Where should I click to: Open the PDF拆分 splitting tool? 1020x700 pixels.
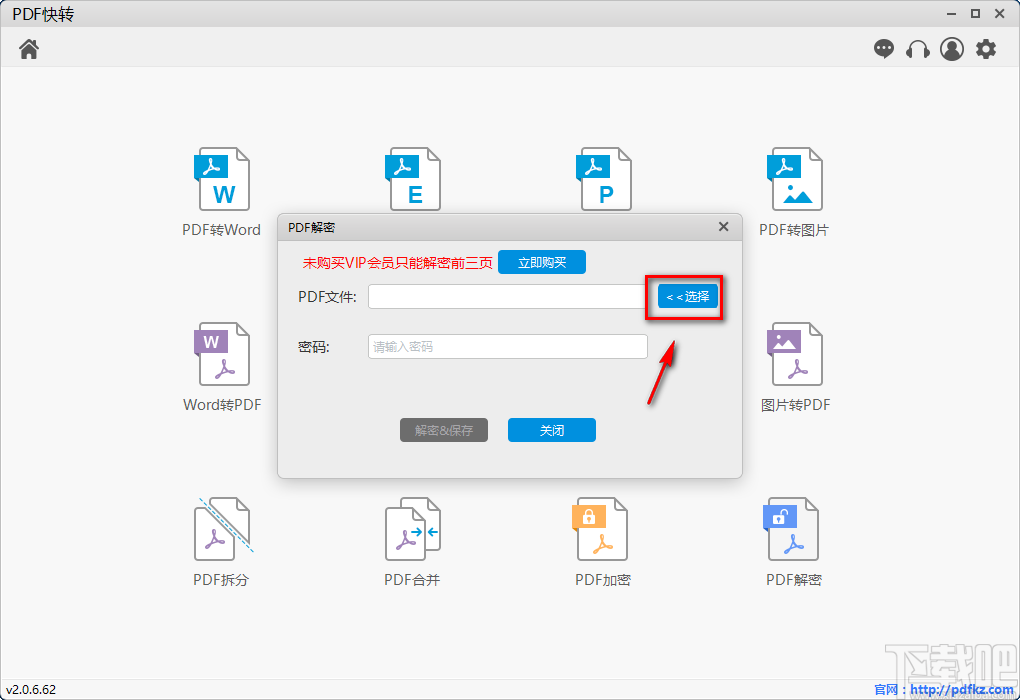(x=222, y=530)
